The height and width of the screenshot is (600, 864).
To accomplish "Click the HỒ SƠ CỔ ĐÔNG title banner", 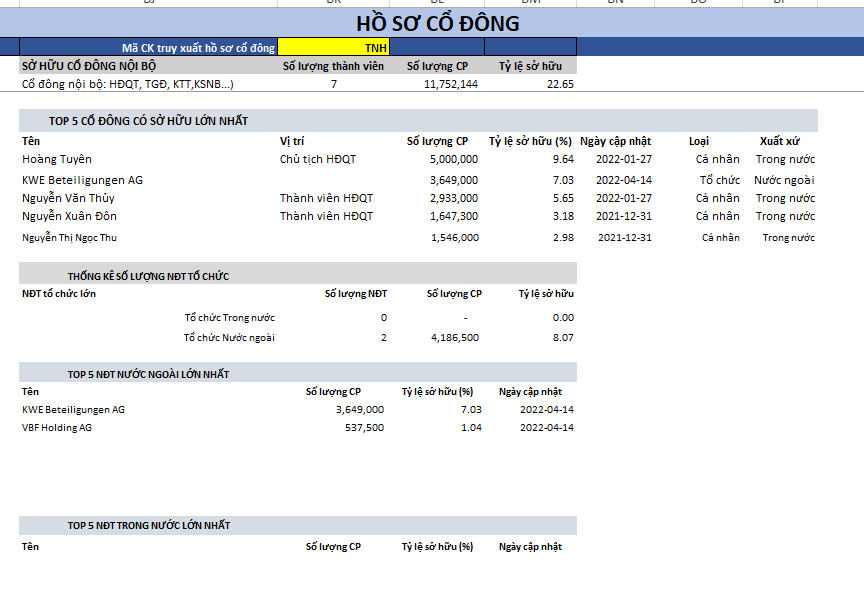I will [438, 24].
